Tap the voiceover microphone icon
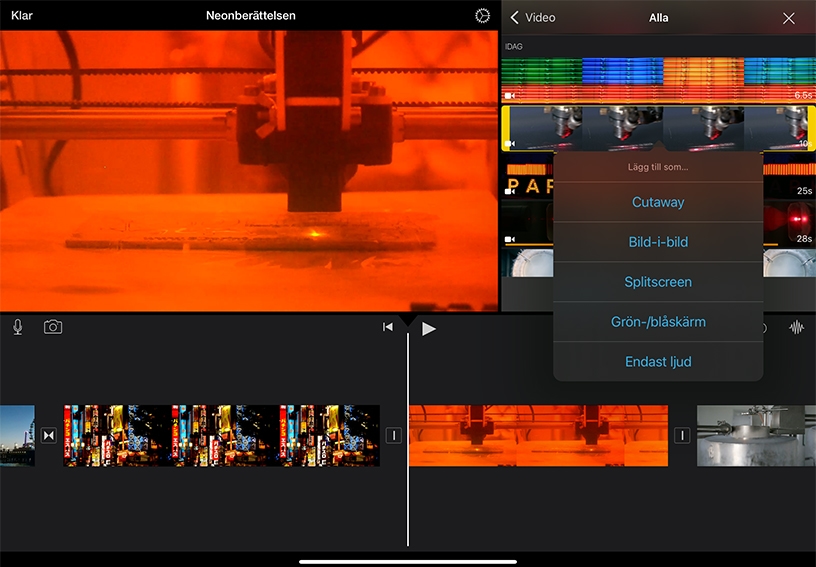 (x=18, y=327)
